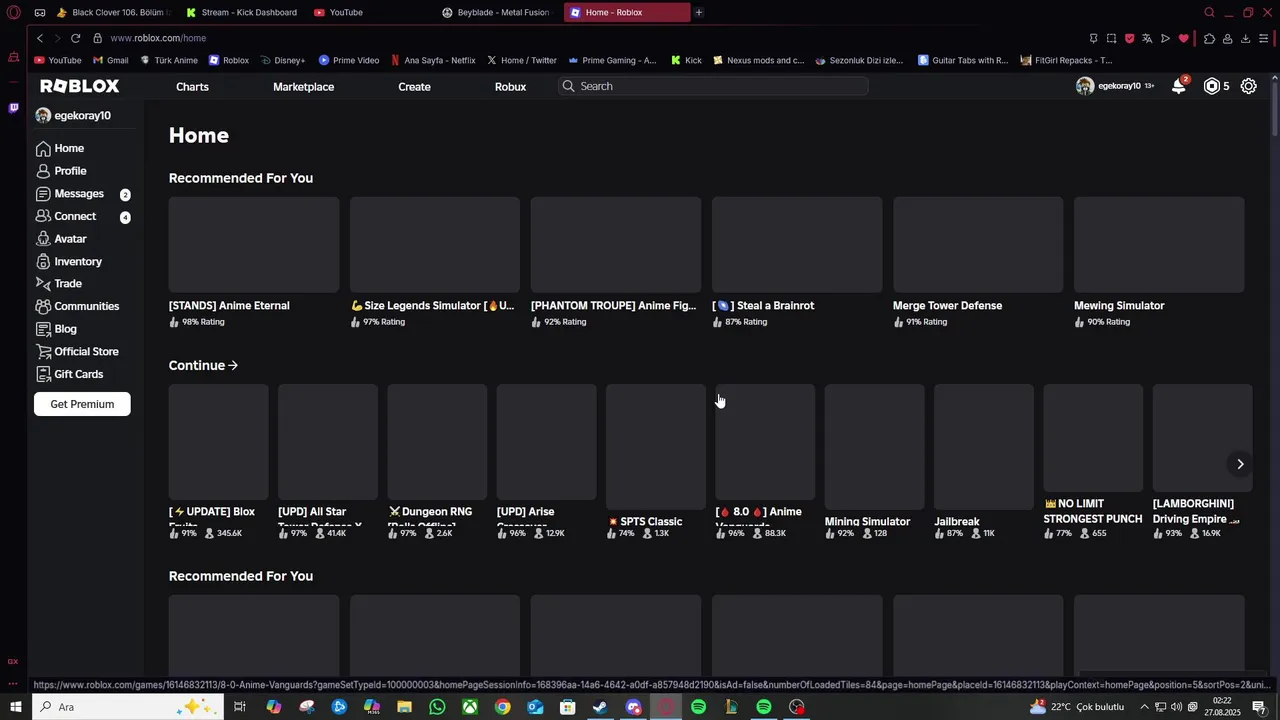Switch to Beyblade - Metal Fusion tab
Screen dimensions: 1280x720
click(496, 12)
